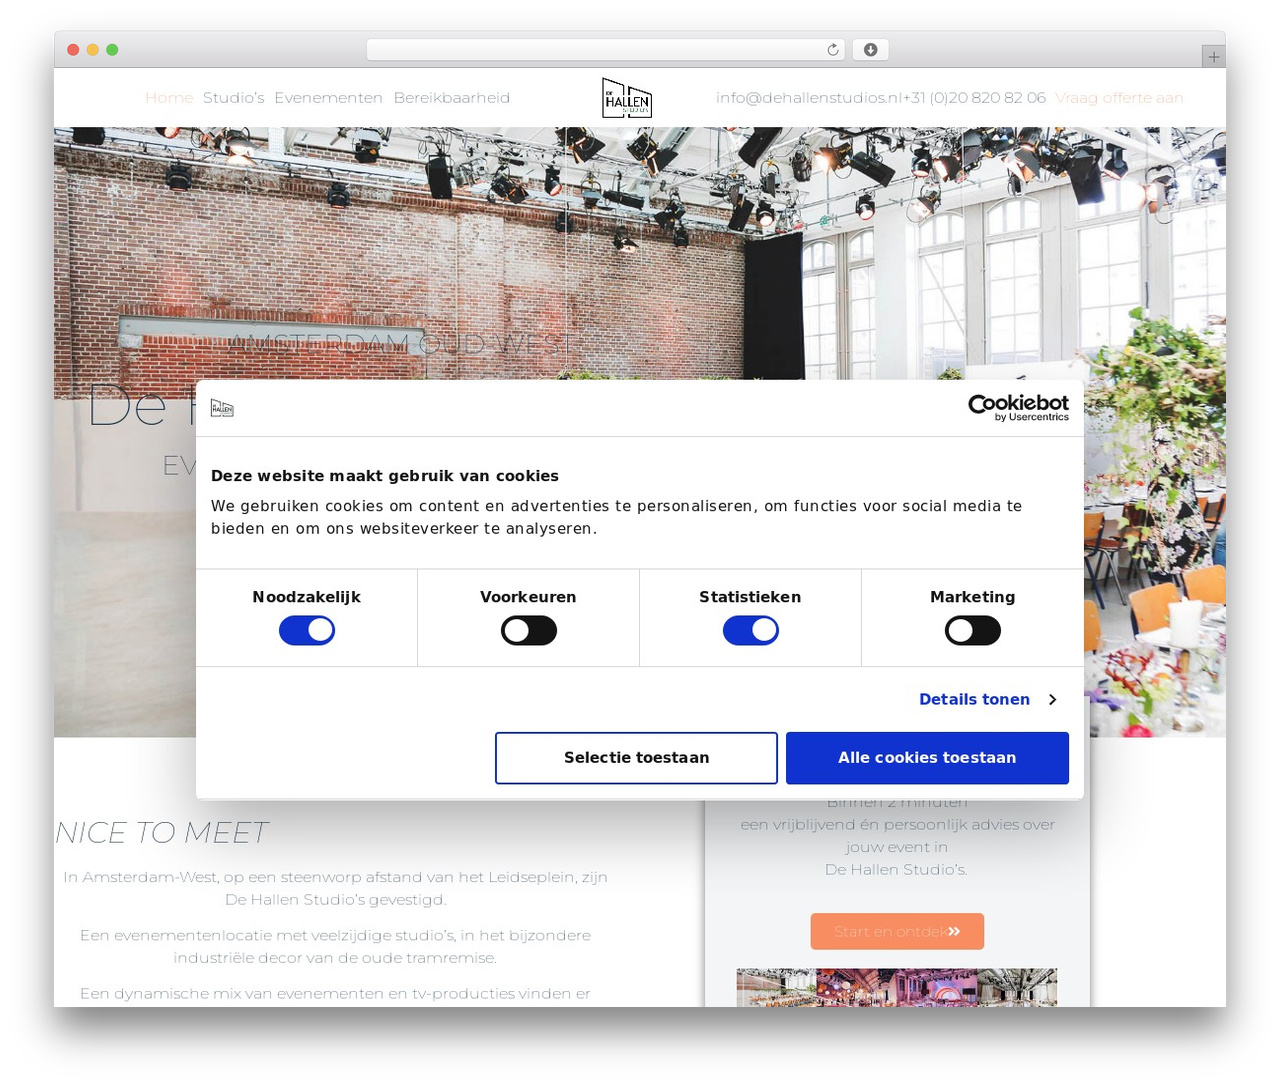Focus the browser address bar
Image resolution: width=1280 pixels, height=1084 pixels.
pos(606,50)
